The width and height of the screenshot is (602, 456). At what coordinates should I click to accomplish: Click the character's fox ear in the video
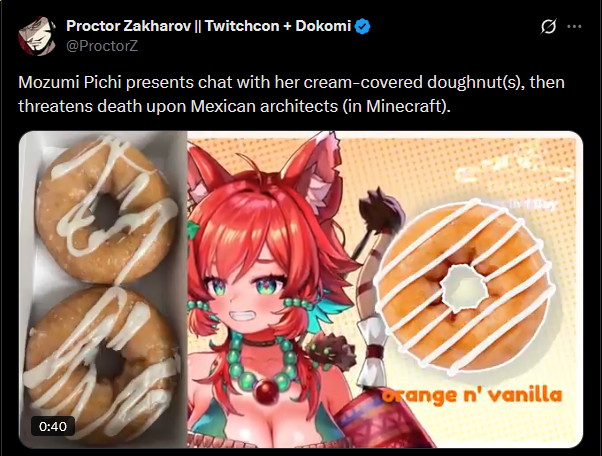click(x=315, y=169)
